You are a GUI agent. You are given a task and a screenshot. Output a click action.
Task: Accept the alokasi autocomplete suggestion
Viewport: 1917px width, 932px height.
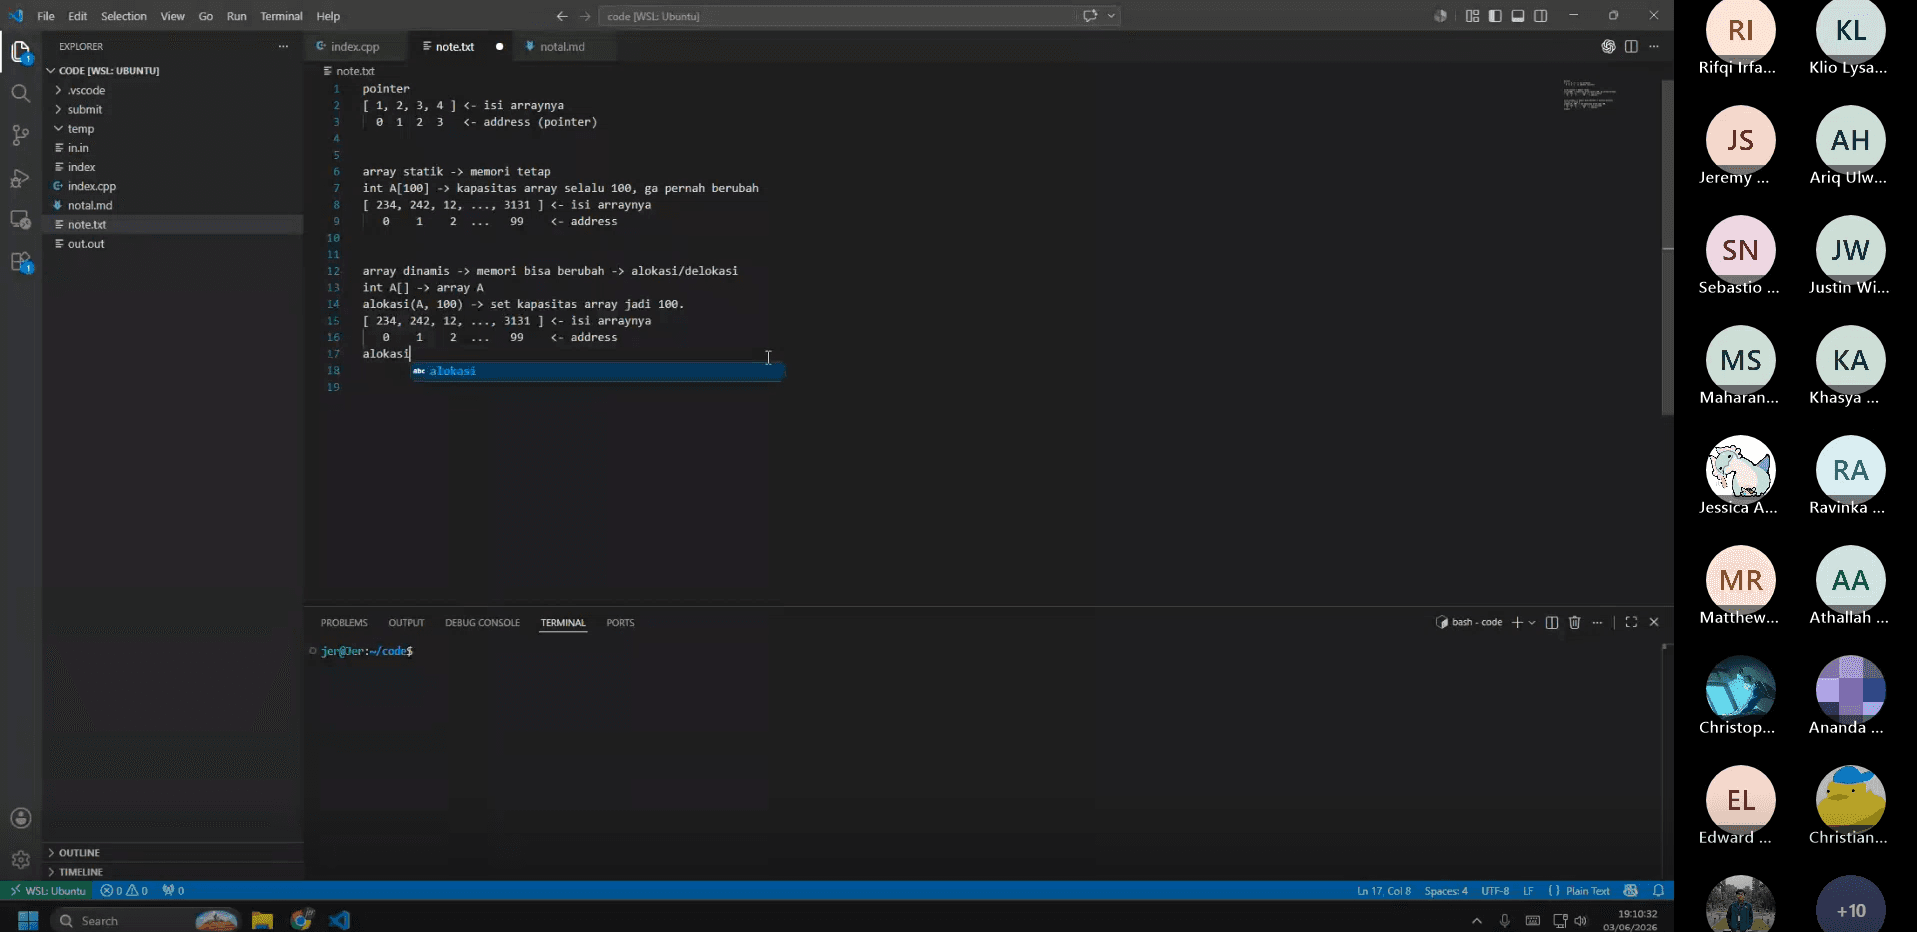pos(598,371)
